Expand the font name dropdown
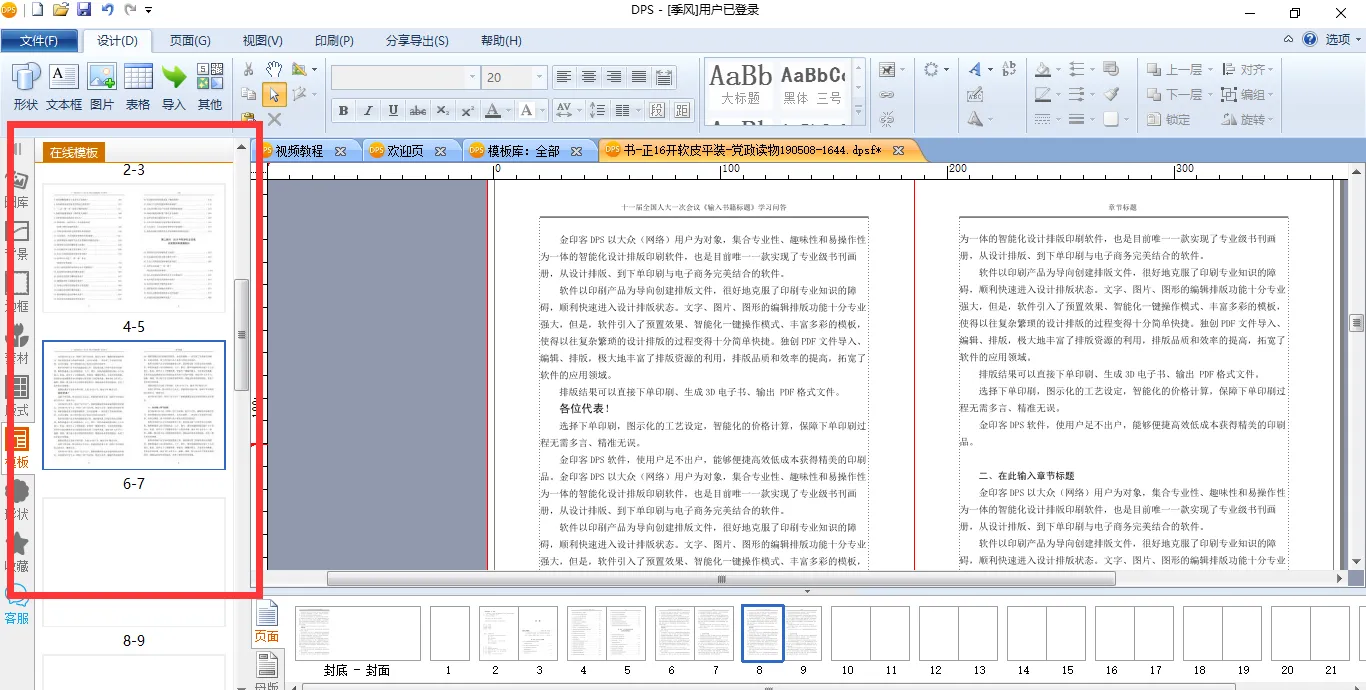 click(472, 77)
